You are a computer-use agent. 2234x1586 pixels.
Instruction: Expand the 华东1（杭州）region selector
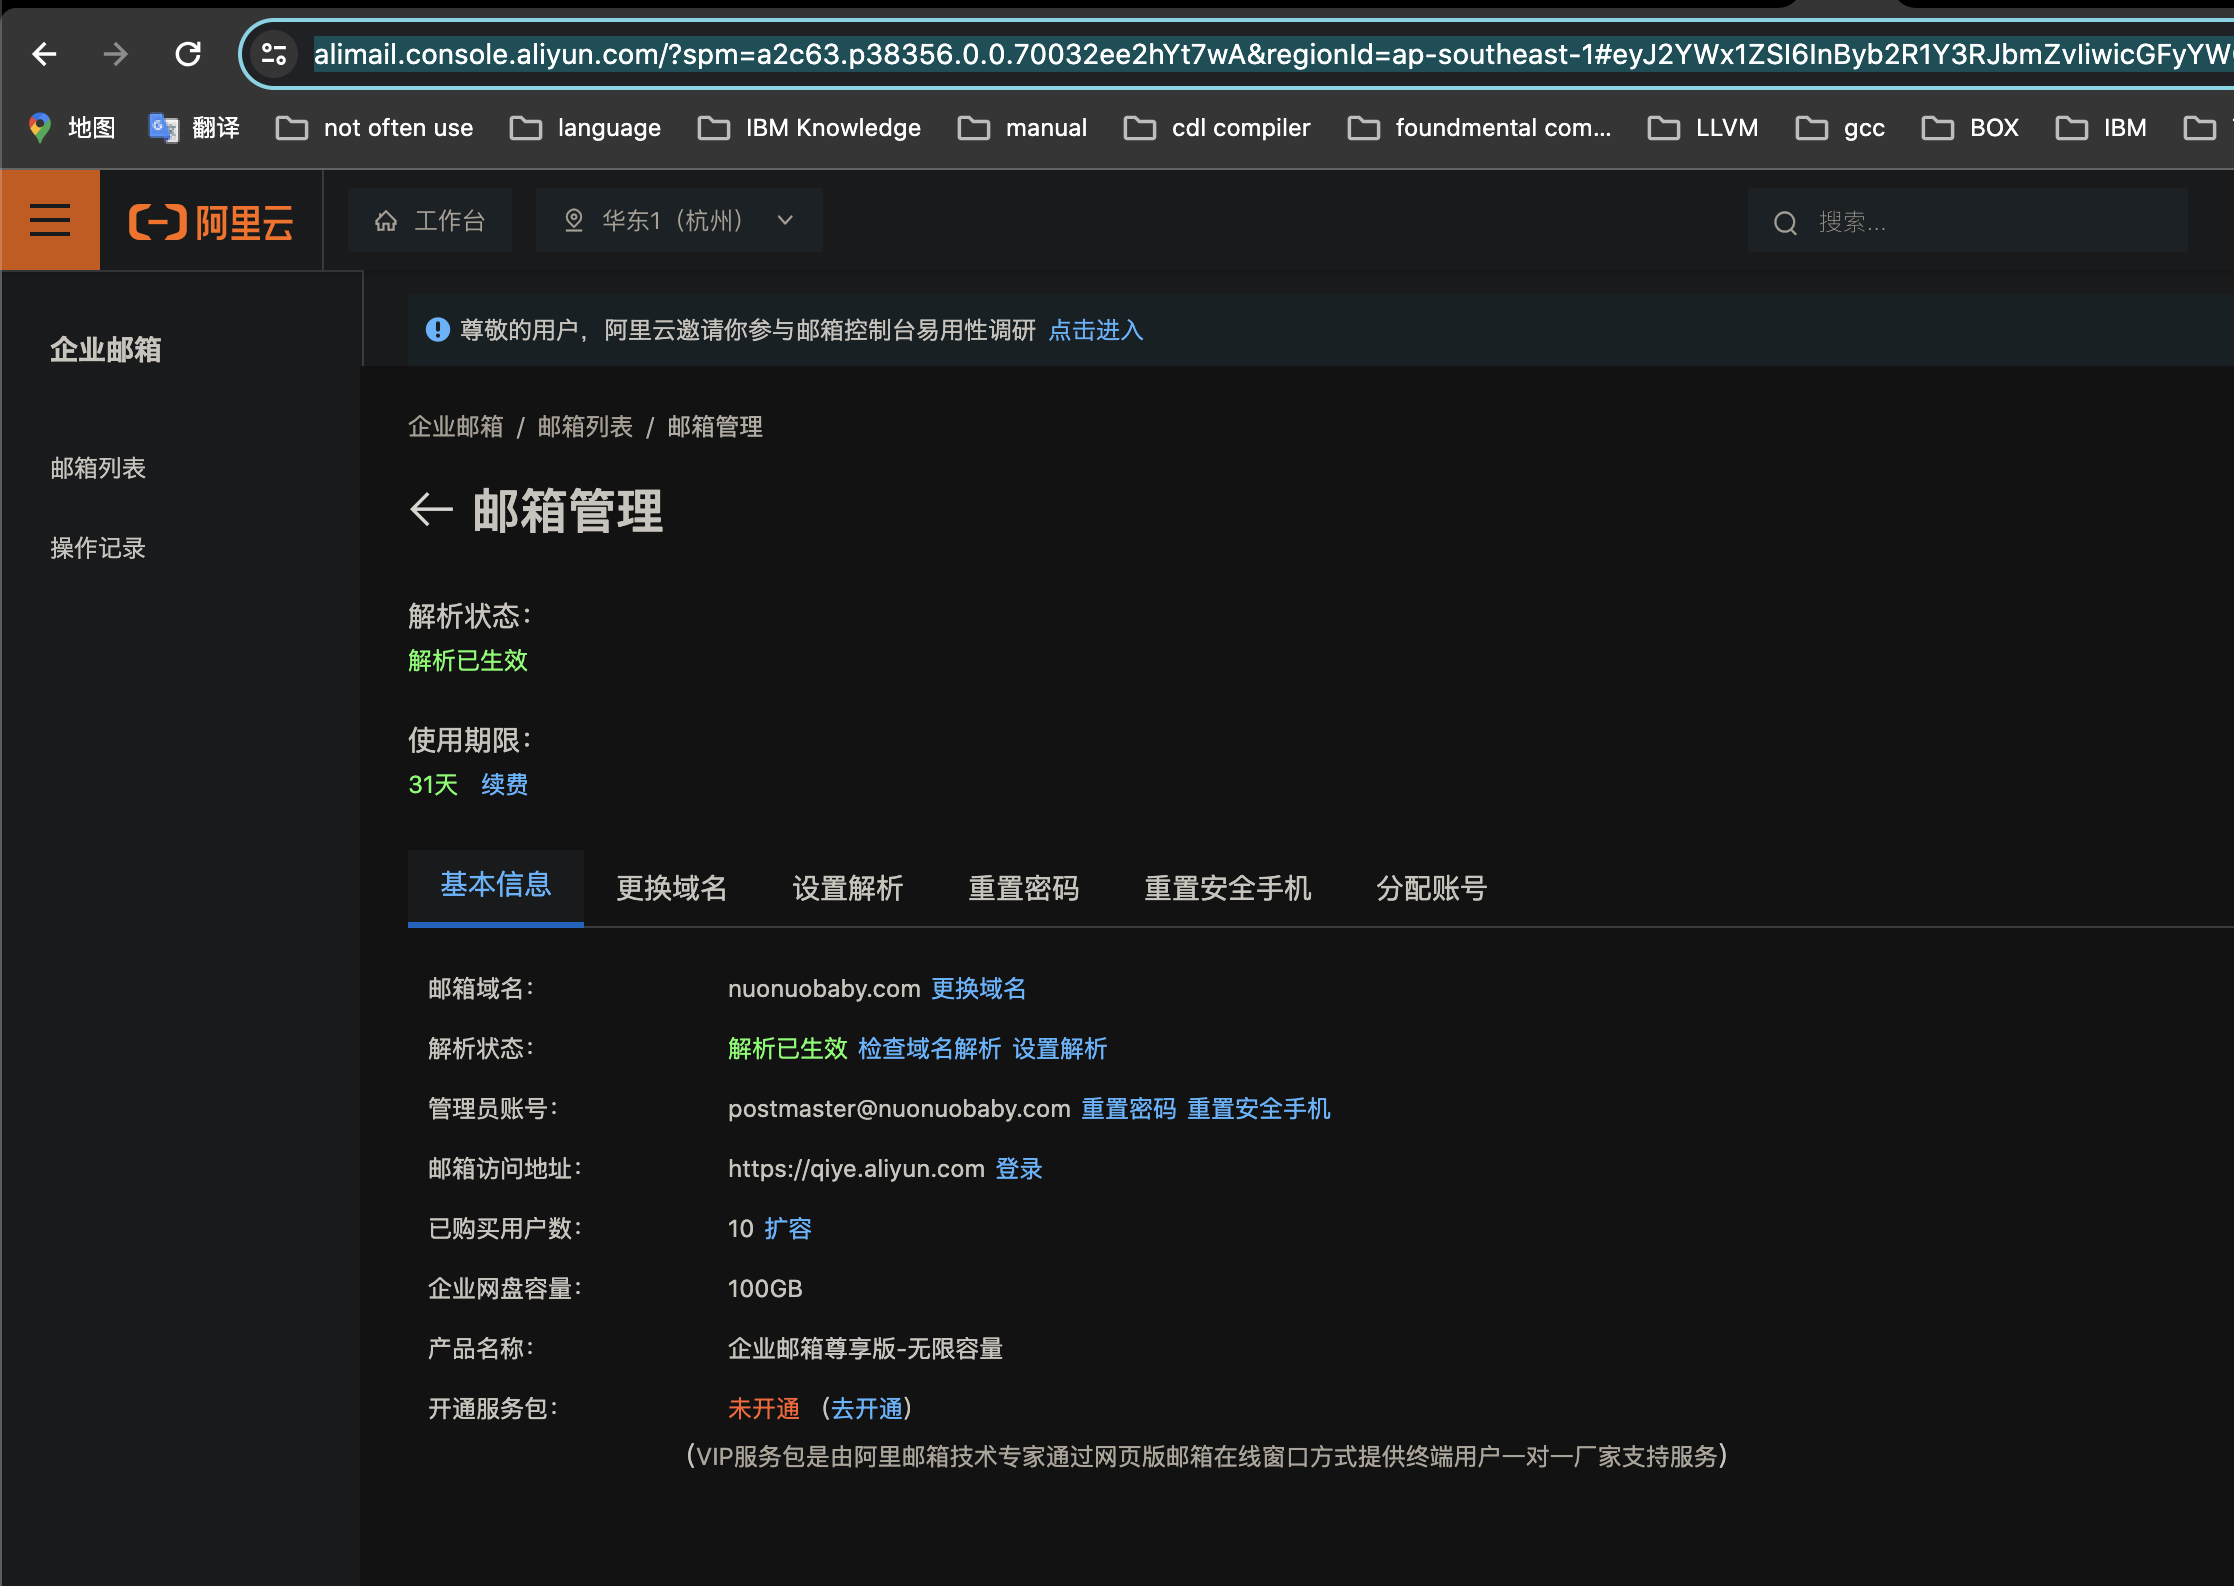[678, 220]
